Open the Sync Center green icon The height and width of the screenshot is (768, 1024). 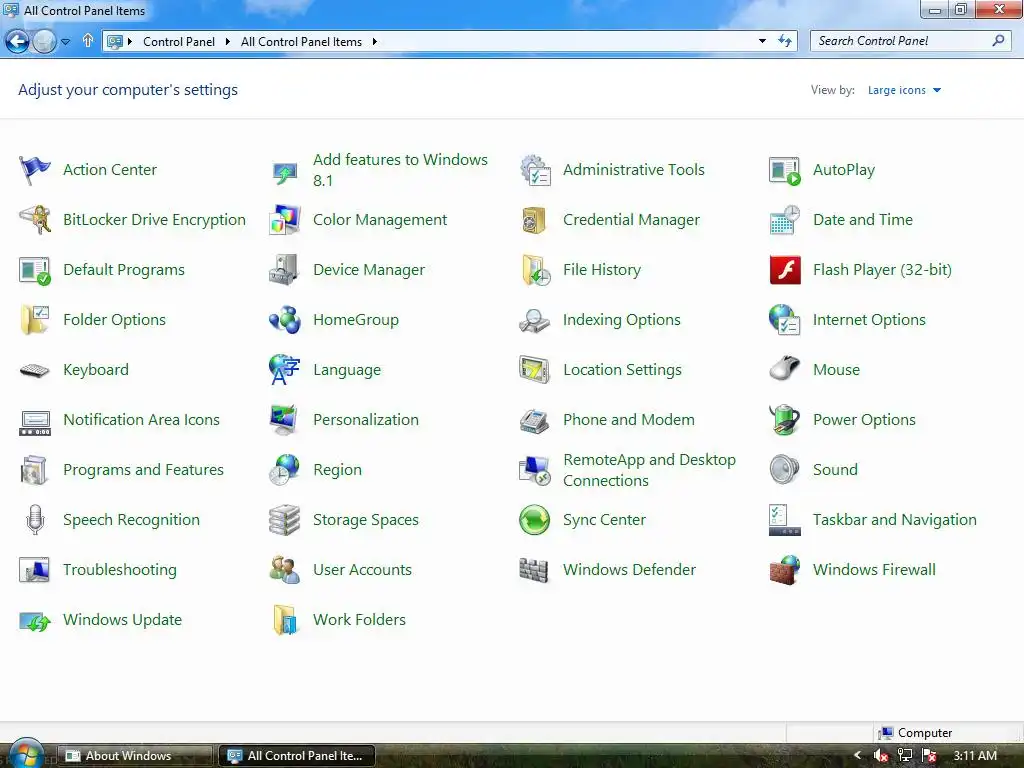[535, 520]
